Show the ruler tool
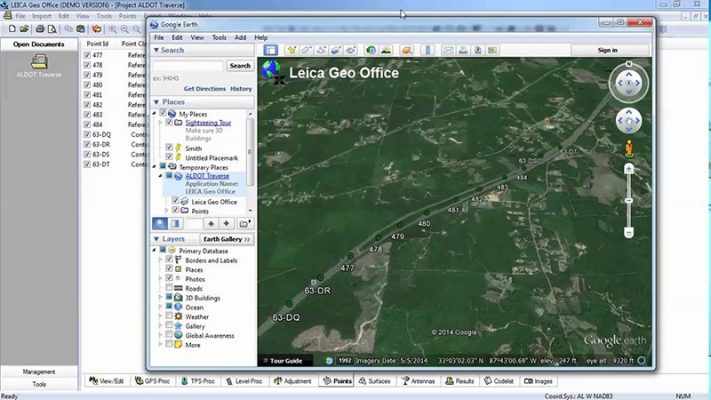Screen dimensions: 711x400 [x=428, y=50]
